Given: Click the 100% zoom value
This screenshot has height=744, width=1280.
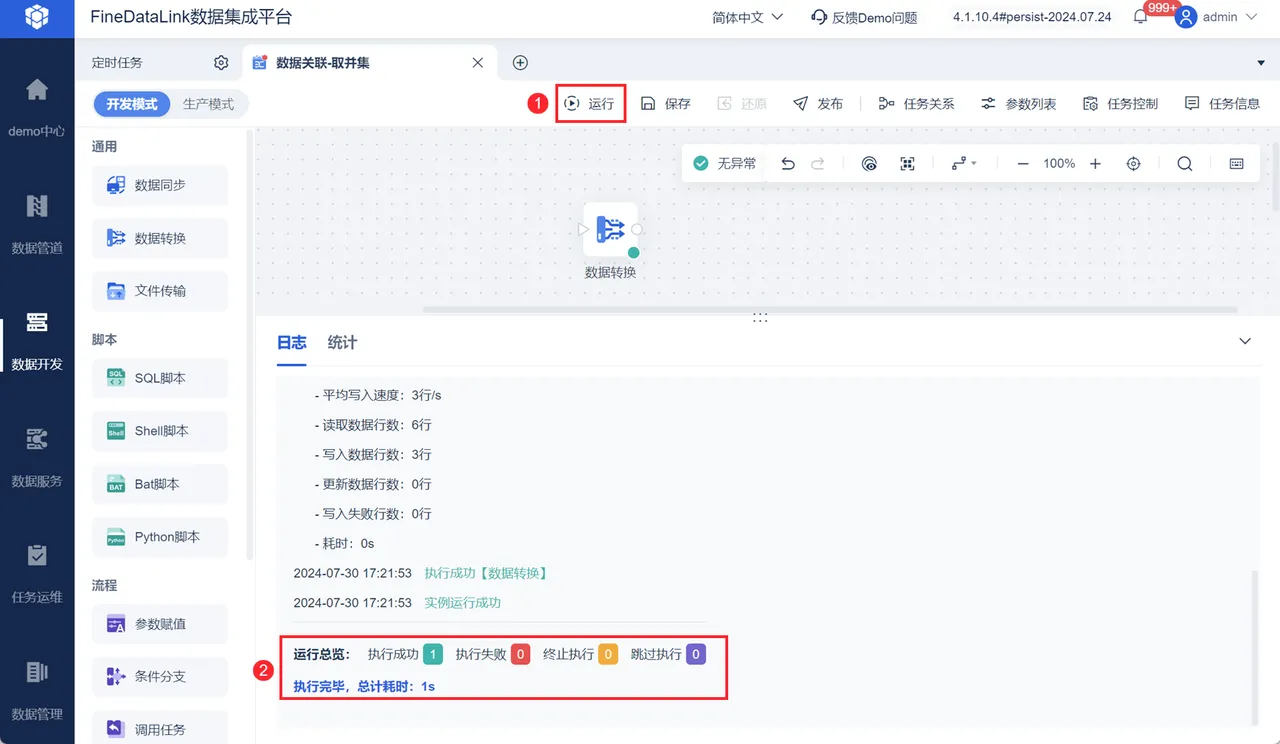Looking at the screenshot, I should (x=1059, y=163).
